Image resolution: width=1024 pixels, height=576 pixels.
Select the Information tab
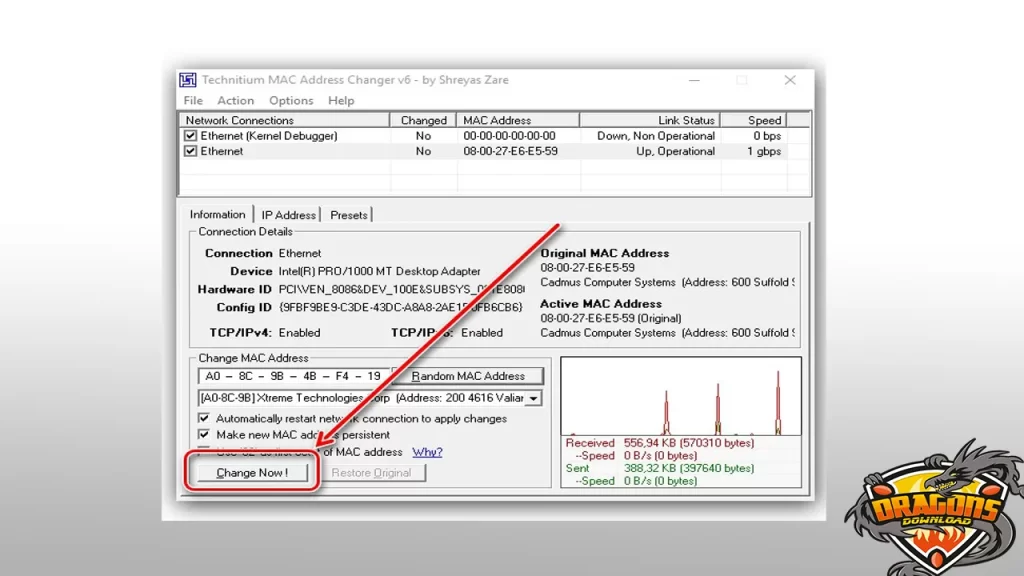click(217, 214)
